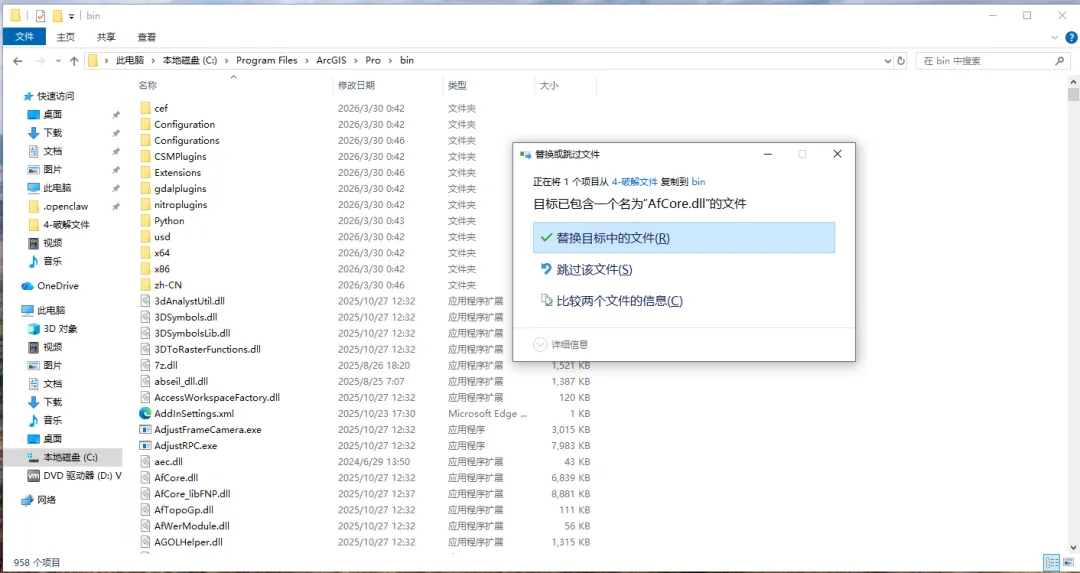The image size is (1080, 573).
Task: Click the properties quick access toolbar icon
Action: [41, 15]
